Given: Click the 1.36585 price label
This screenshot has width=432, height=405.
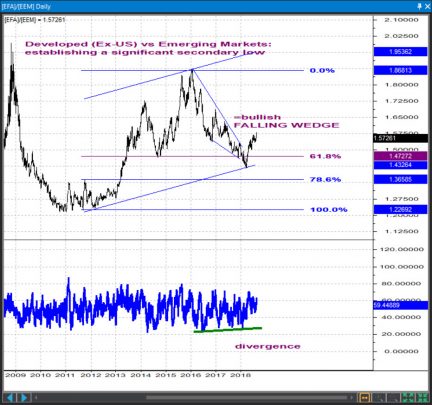Looking at the screenshot, I should tap(400, 179).
